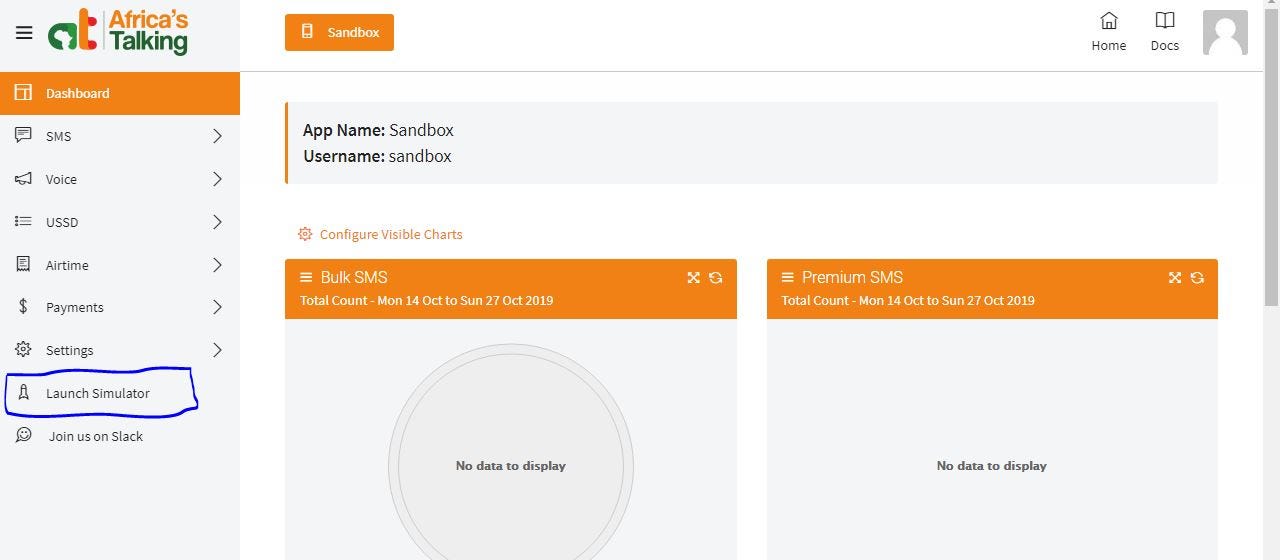Open the user profile avatar
Viewport: 1280px width, 560px height.
[x=1225, y=32]
